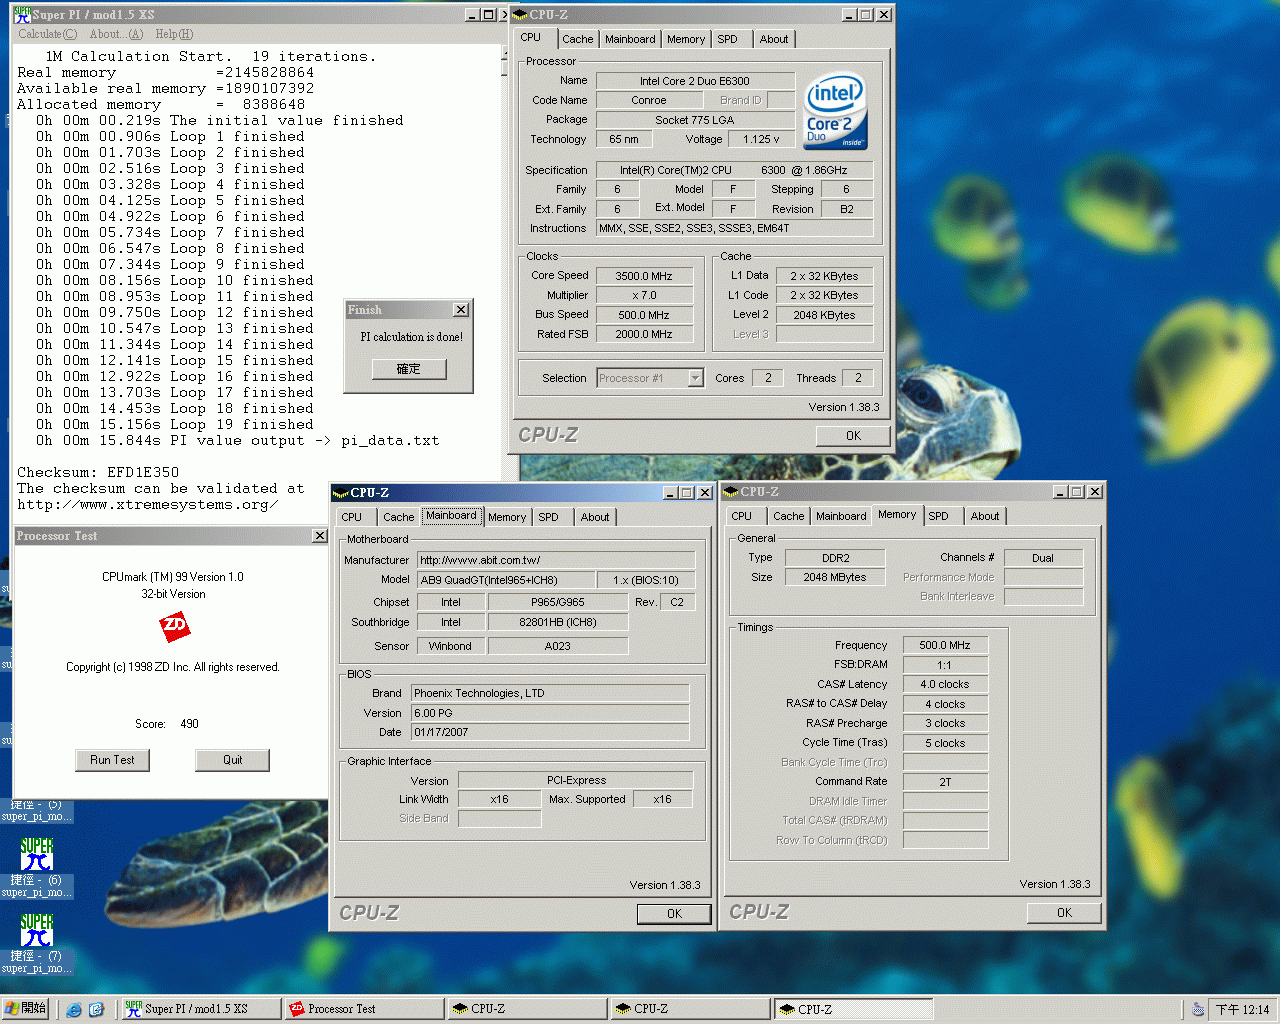Open the About menu in Super PI
1280x1024 pixels.
click(116, 34)
